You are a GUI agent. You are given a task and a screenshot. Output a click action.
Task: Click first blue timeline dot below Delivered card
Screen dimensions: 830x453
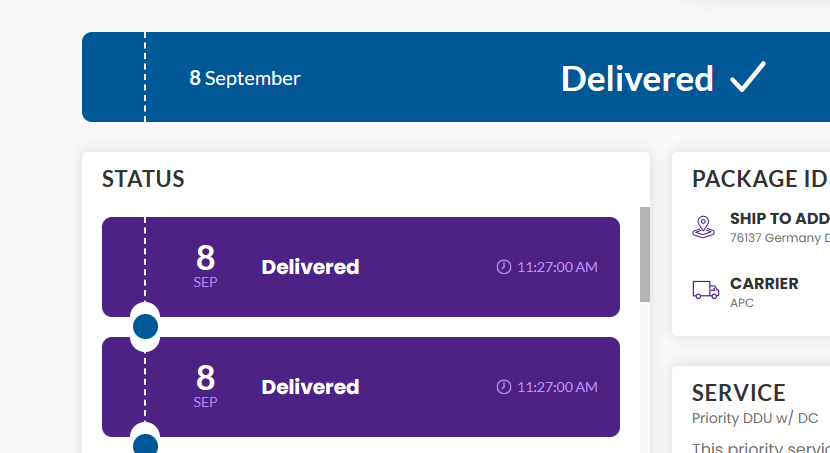(x=145, y=327)
